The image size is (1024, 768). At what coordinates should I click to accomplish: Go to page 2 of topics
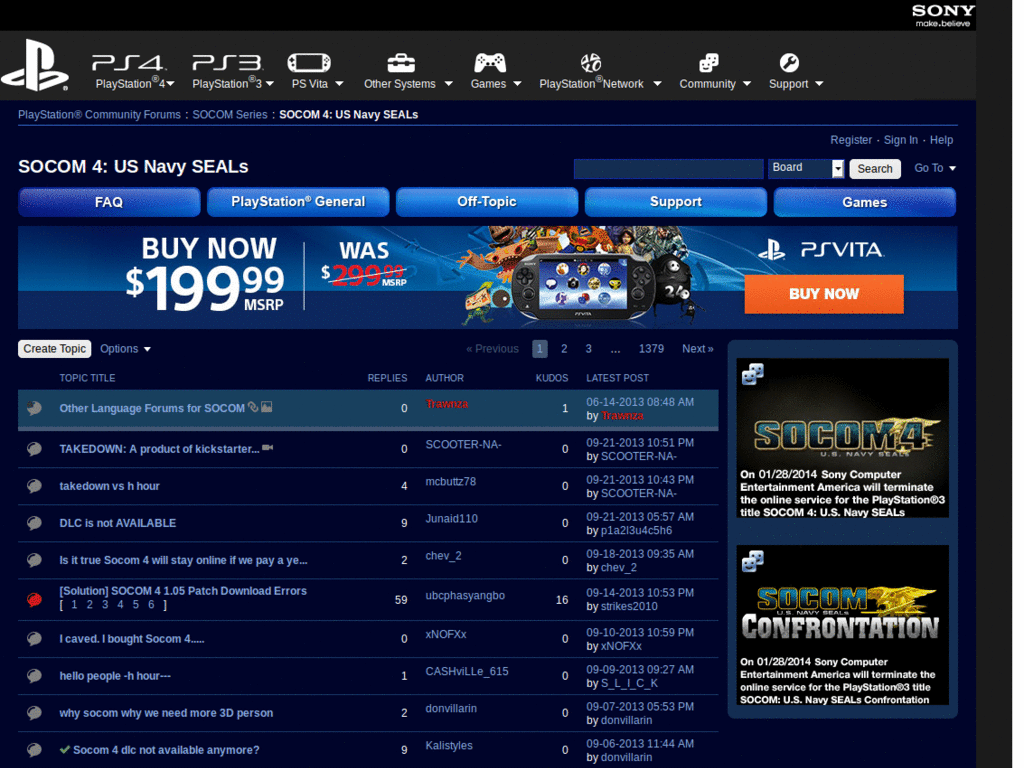click(564, 349)
